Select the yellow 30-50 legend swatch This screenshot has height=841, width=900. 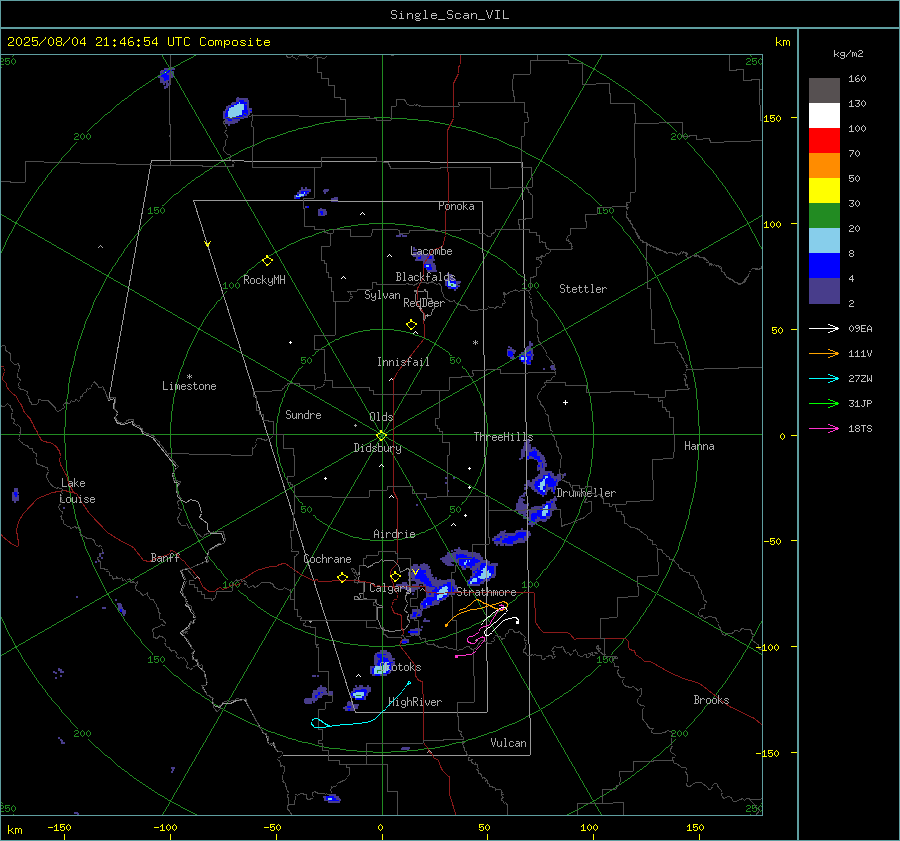pyautogui.click(x=824, y=191)
